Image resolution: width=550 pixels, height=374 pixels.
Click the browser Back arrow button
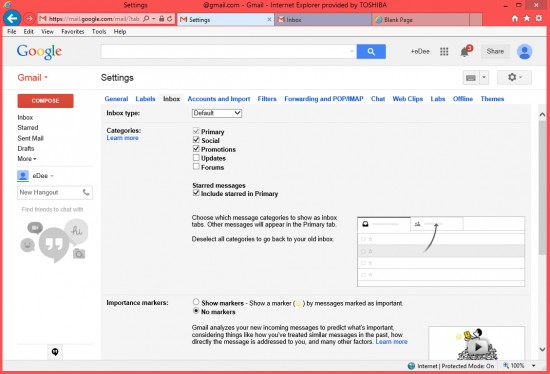12,18
